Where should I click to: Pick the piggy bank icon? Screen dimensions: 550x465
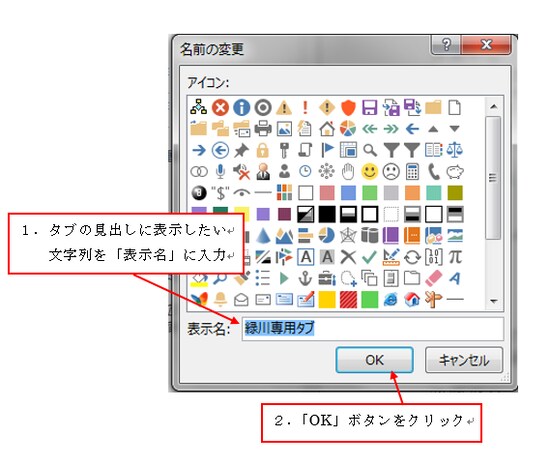(x=455, y=172)
